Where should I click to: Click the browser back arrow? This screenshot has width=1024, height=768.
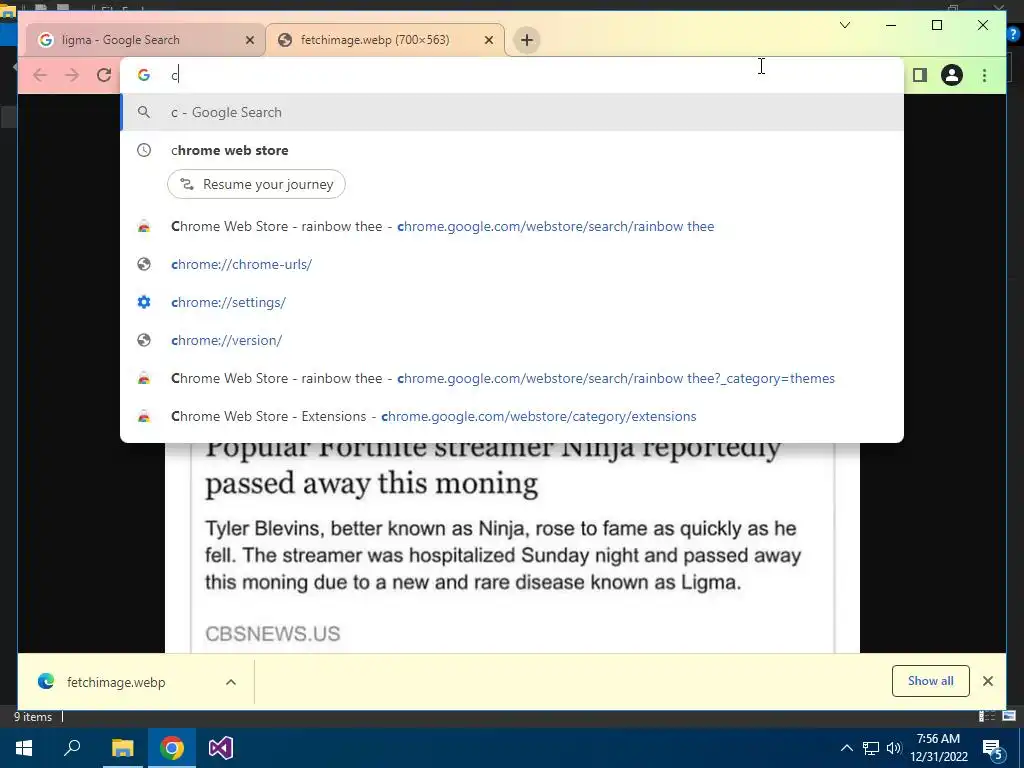(x=40, y=75)
